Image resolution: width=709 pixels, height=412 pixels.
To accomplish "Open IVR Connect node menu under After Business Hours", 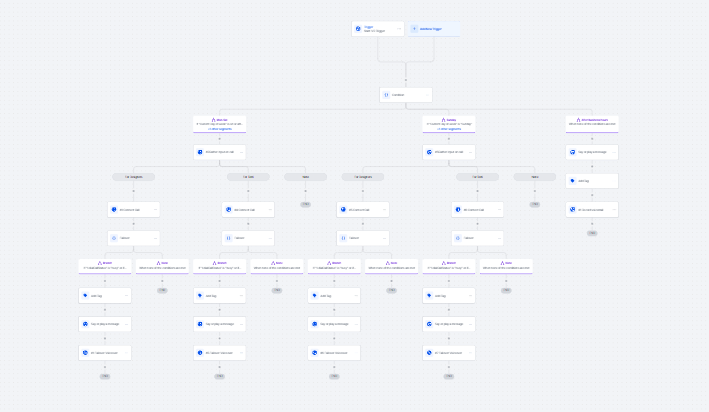I will [614, 209].
